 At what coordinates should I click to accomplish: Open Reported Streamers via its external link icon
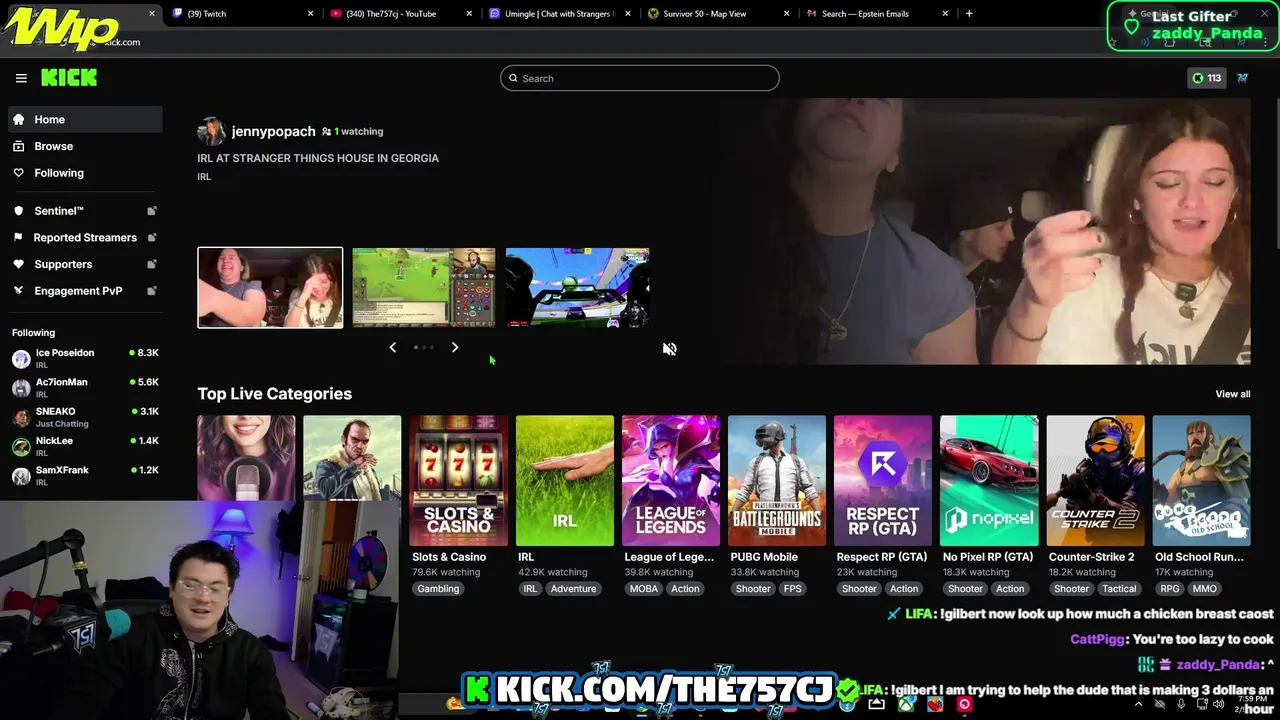[x=152, y=238]
